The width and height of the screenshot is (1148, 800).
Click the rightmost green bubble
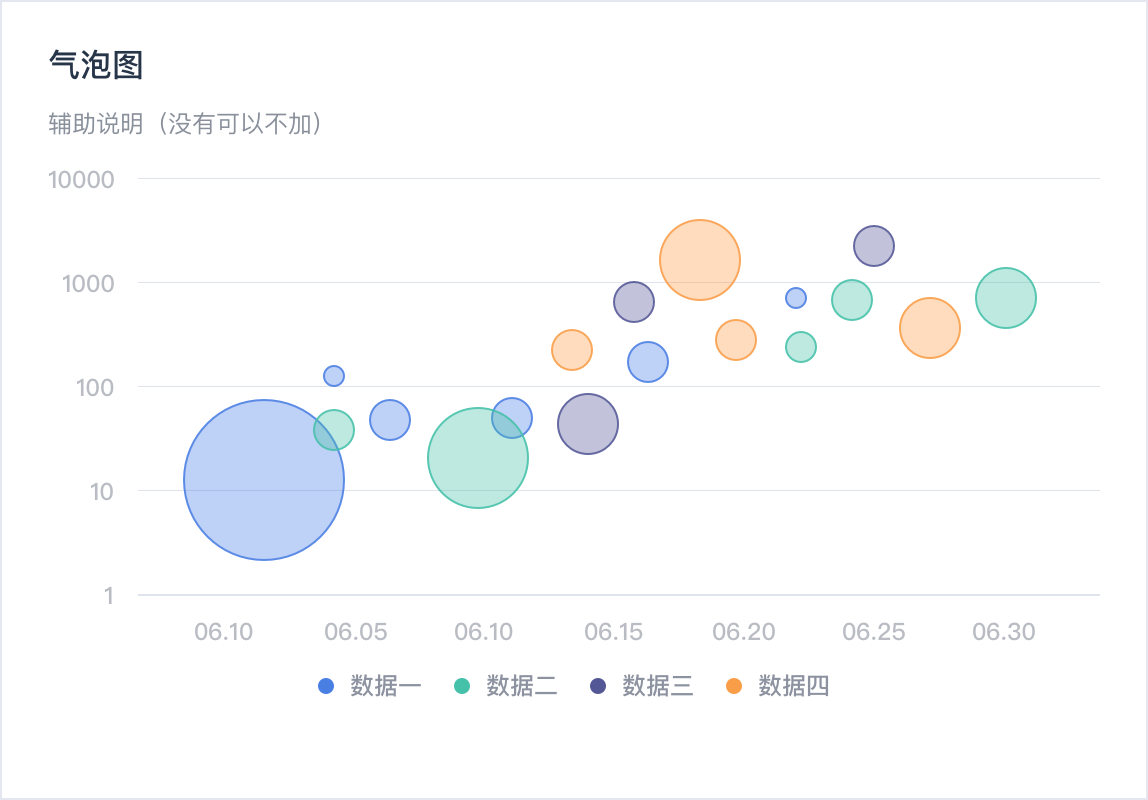click(x=1005, y=298)
